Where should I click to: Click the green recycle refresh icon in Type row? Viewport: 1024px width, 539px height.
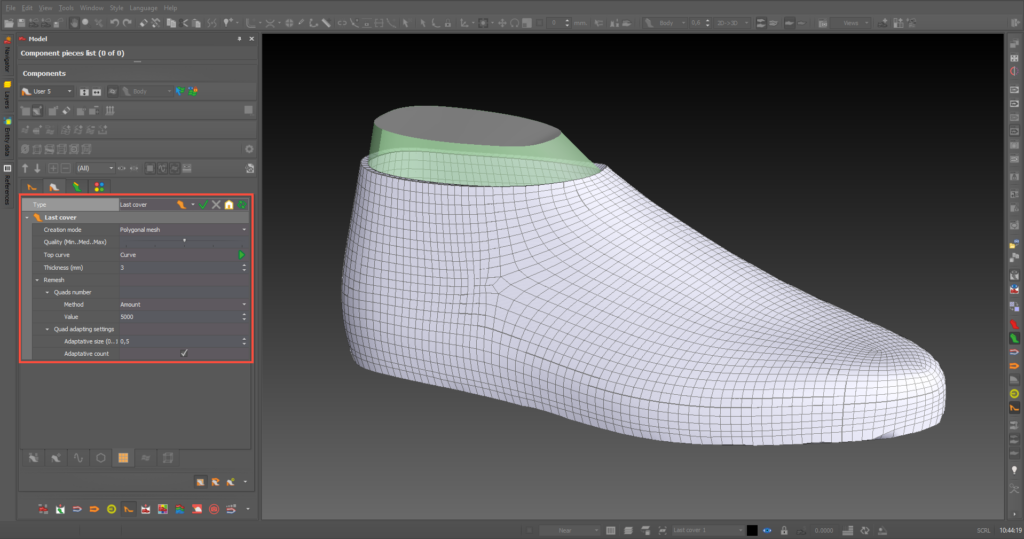[x=242, y=204]
